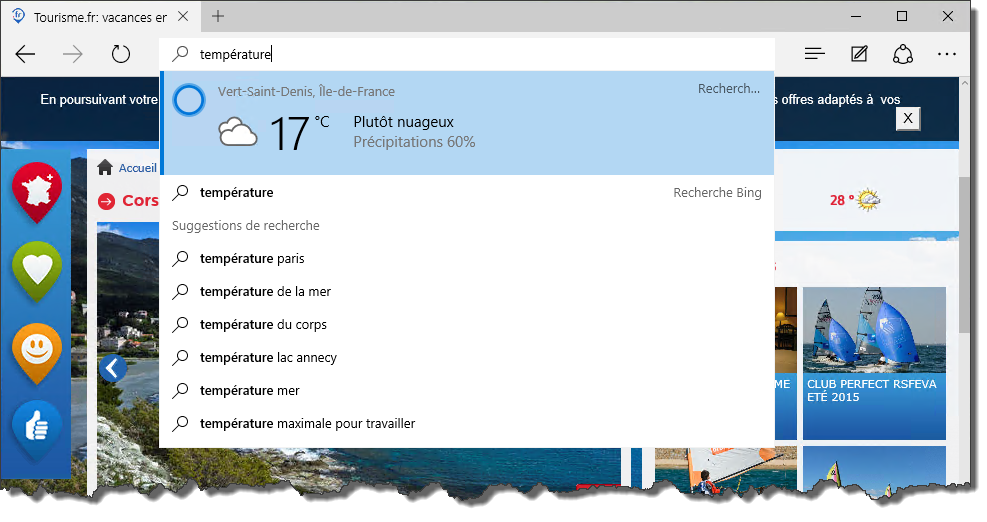This screenshot has height=522, width=987.
Task: Click the orange smiley pin icon
Action: click(37, 351)
